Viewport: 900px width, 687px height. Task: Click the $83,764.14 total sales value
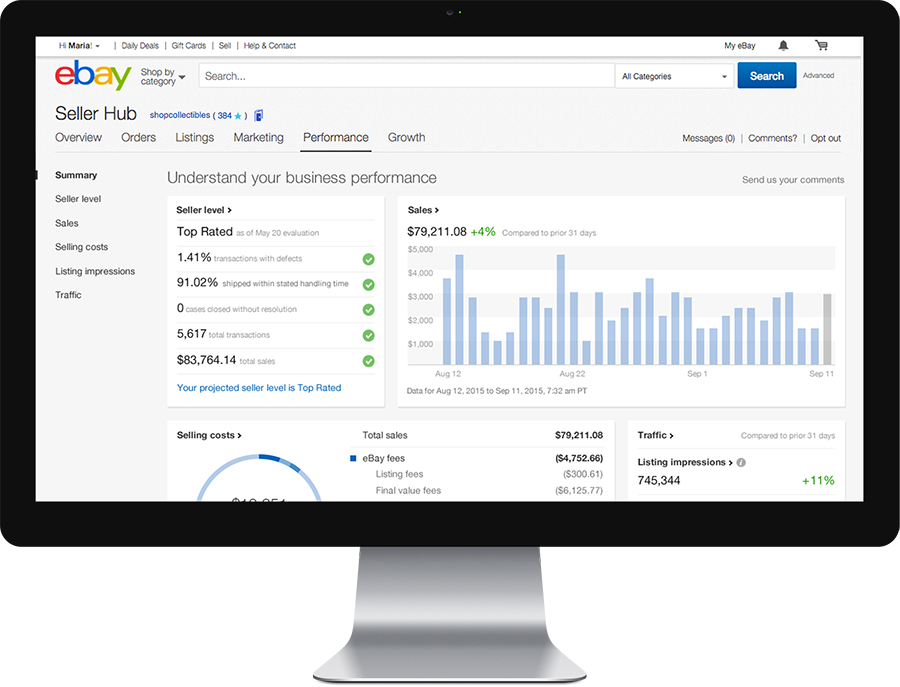click(x=207, y=360)
